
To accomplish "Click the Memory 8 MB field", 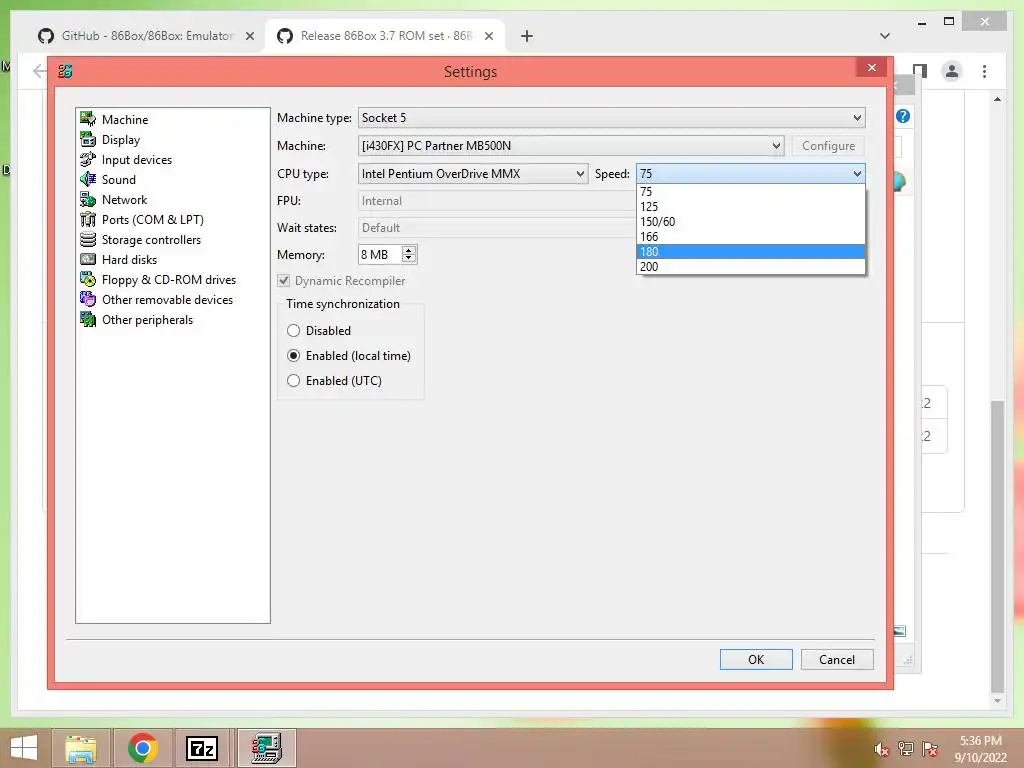I will click(x=379, y=254).
